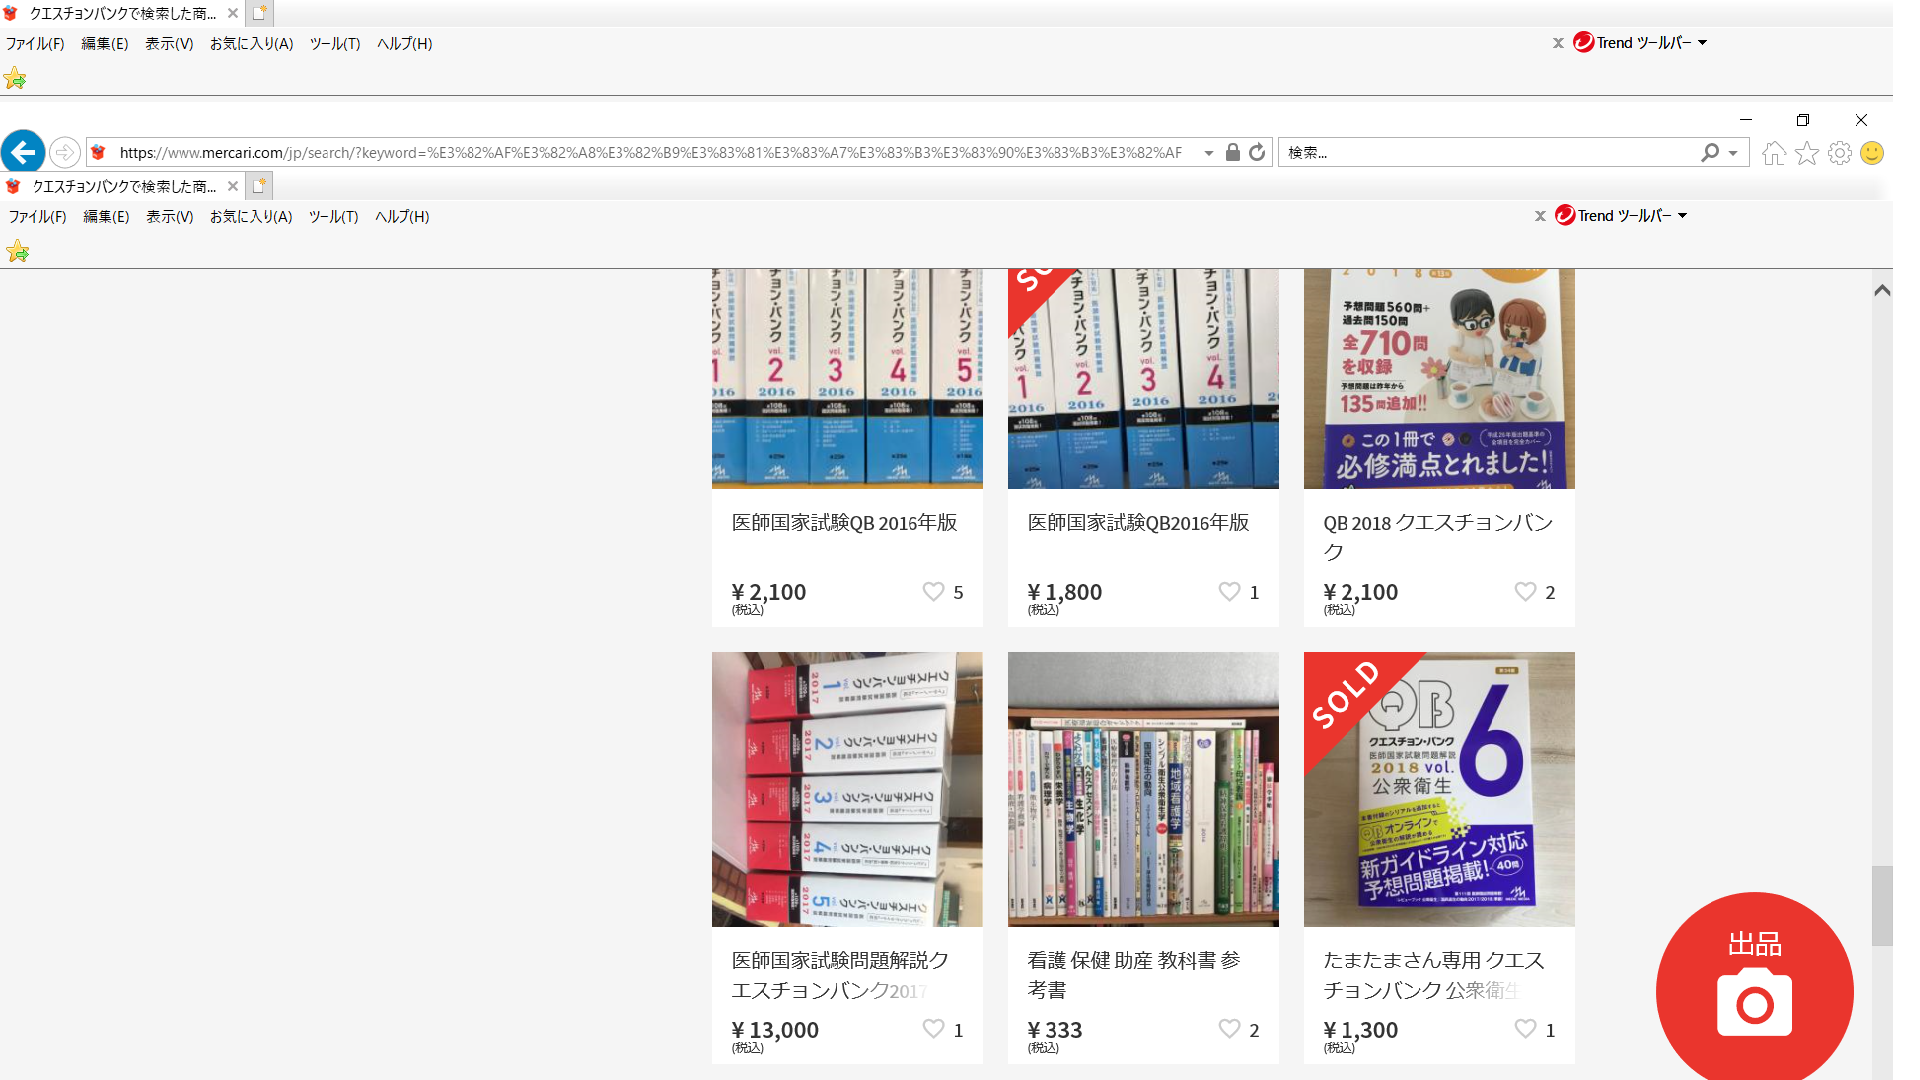Like the ¥1,800 医師国家試験QB2016年版 item
The width and height of the screenshot is (1920, 1080).
coord(1229,592)
